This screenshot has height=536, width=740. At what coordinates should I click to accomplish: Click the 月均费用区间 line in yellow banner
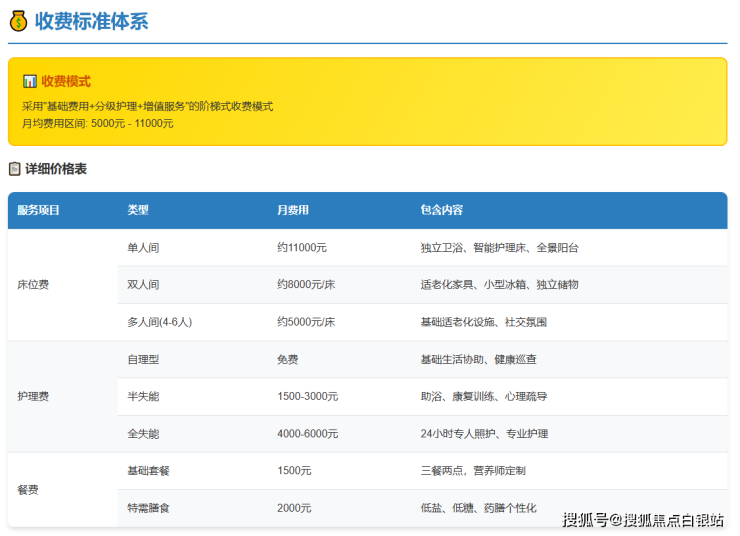click(x=98, y=123)
